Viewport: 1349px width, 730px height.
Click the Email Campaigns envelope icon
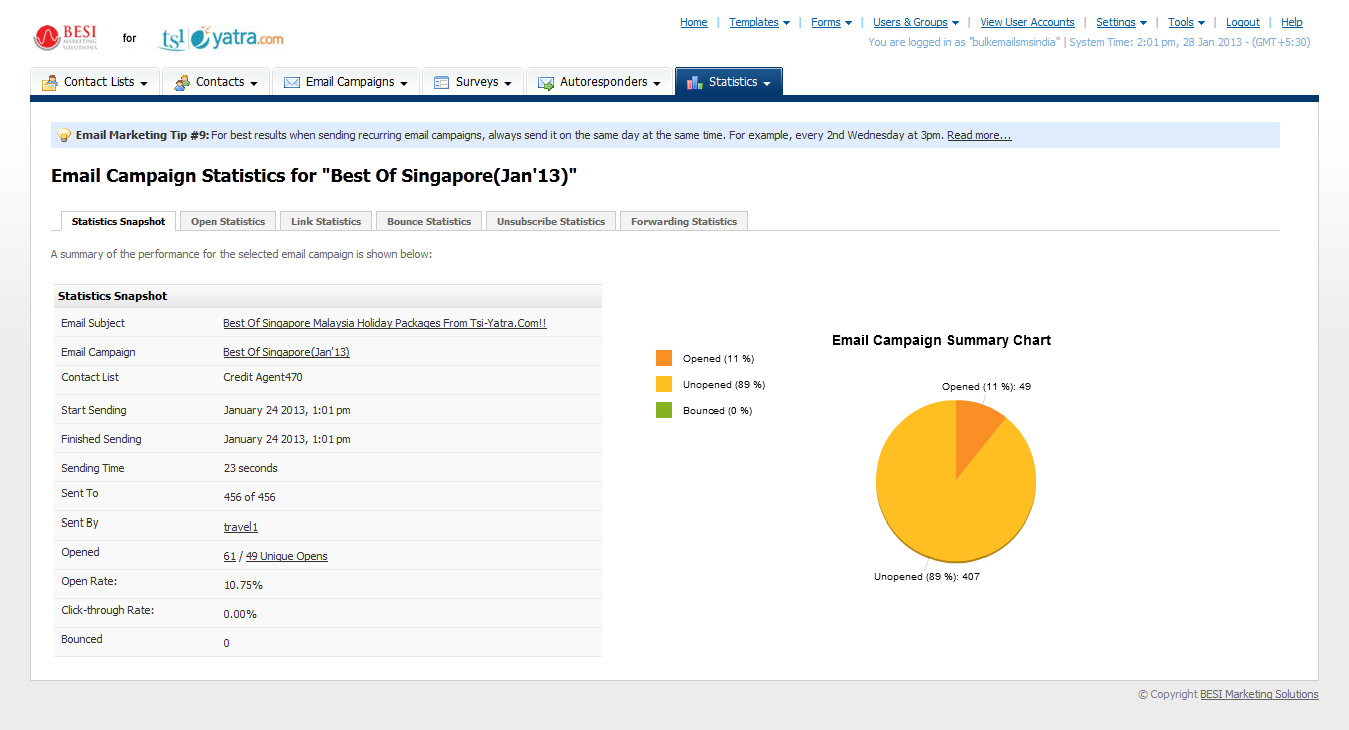pyautogui.click(x=292, y=83)
